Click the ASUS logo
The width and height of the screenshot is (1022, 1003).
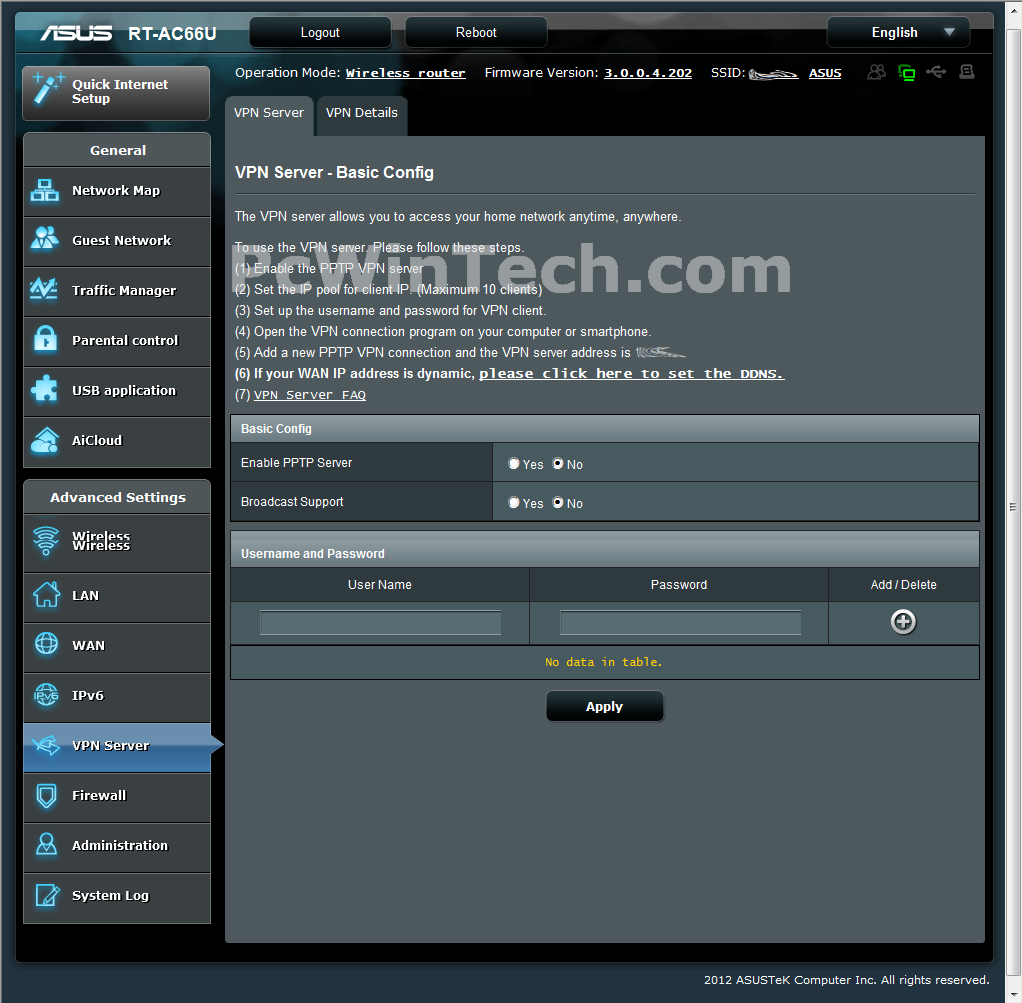(x=76, y=33)
